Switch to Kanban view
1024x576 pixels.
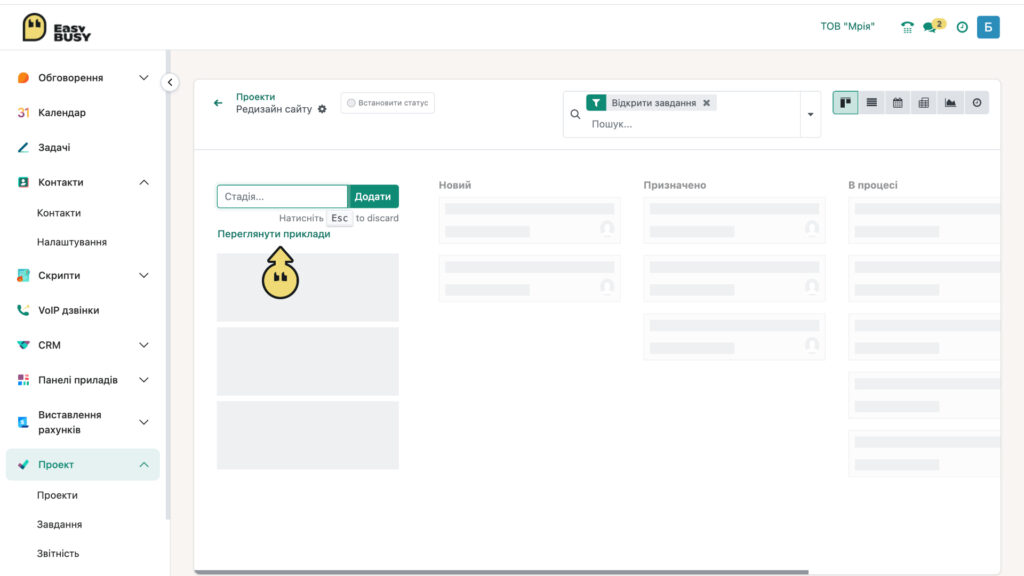pos(845,103)
